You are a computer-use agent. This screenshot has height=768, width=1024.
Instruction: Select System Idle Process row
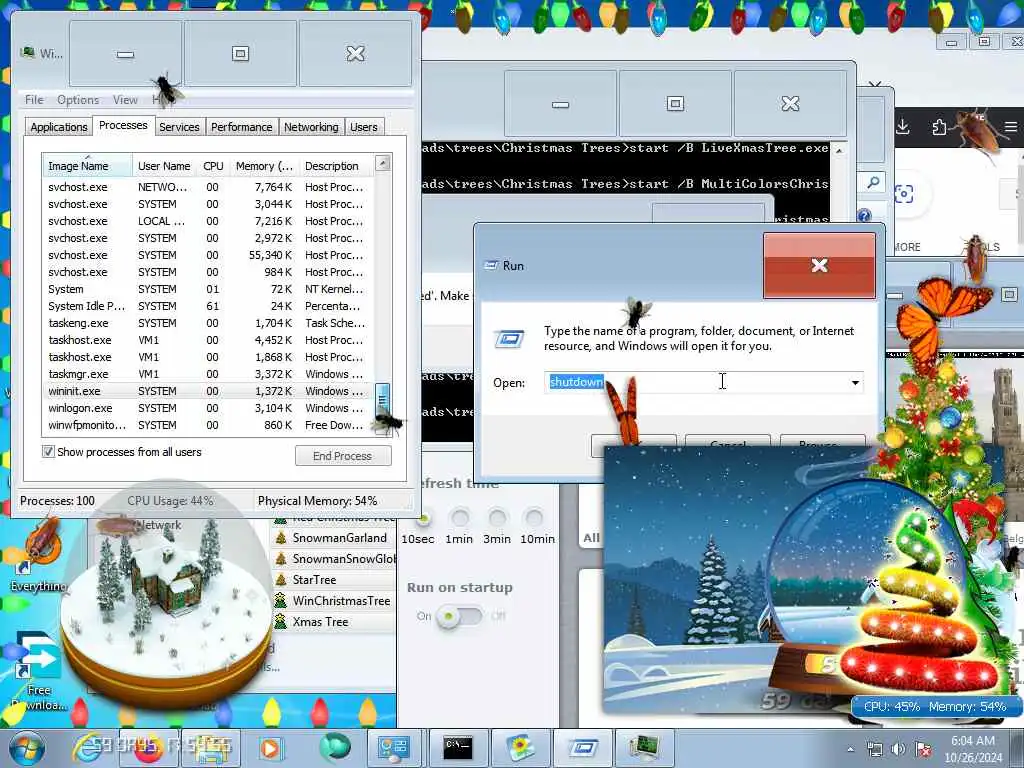coord(208,306)
